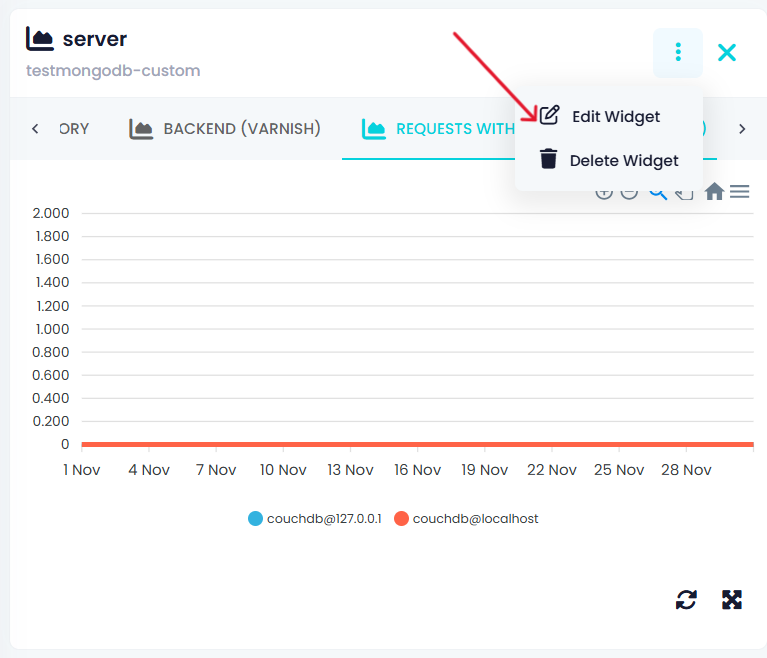Click the orange couchdb@localhost legend marker
Viewport: 767px width, 658px height.
[401, 519]
